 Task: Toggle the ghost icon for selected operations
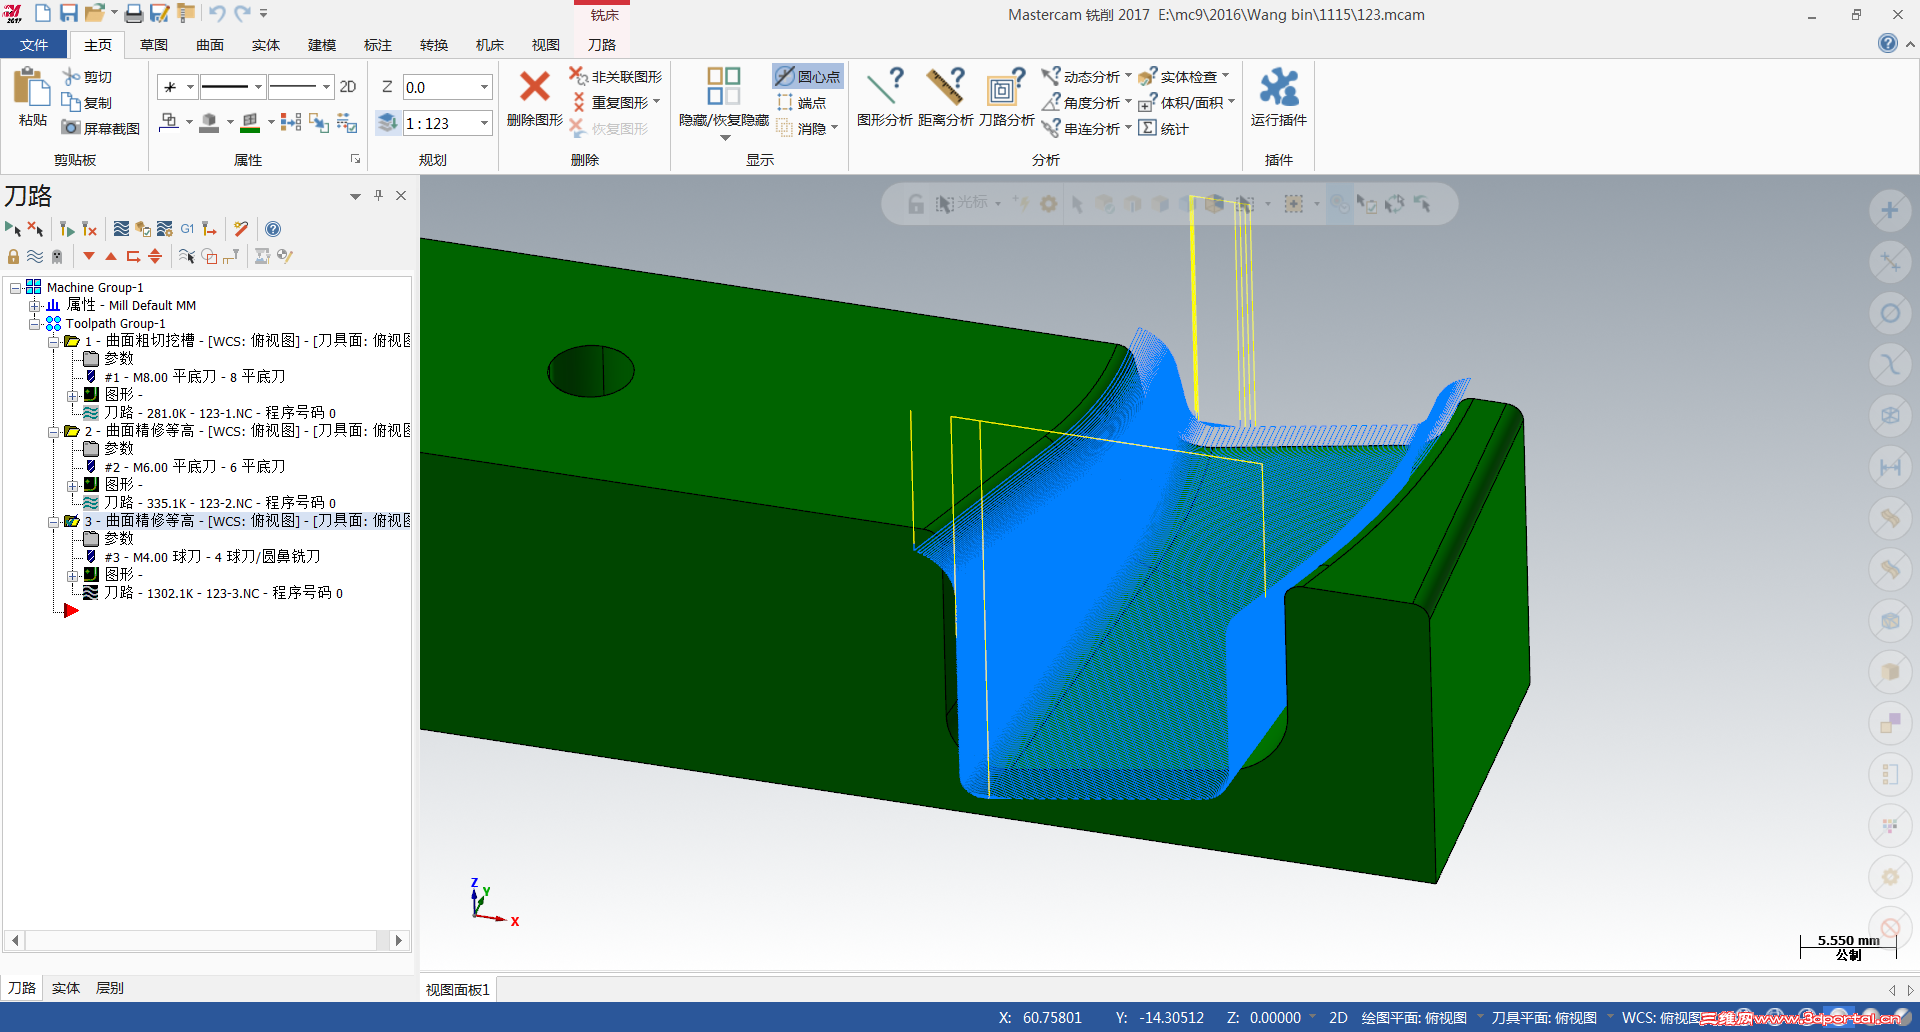click(57, 256)
